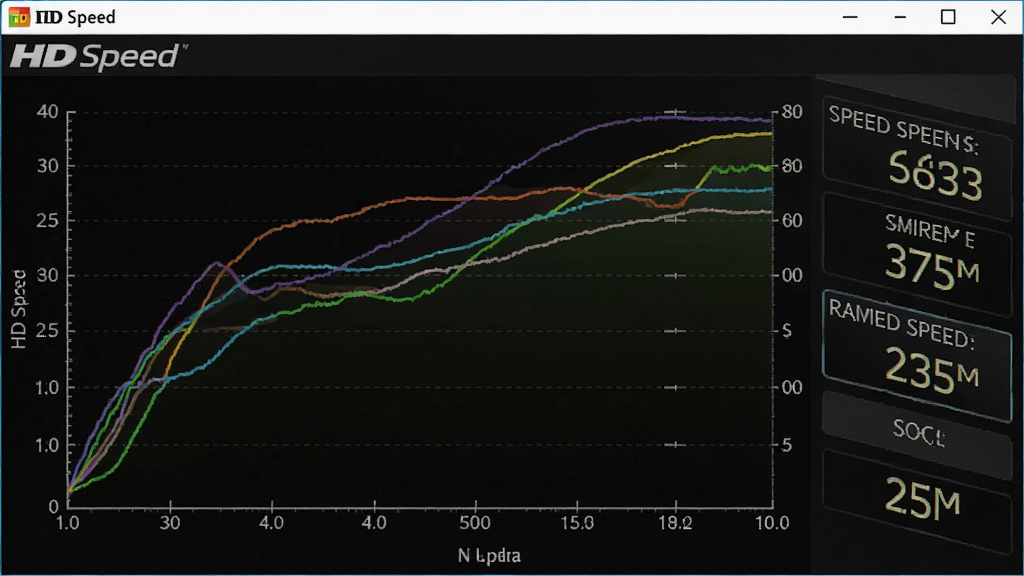Select the SPEED SPEENS panel label
Image resolution: width=1024 pixels, height=576 pixels.
click(x=903, y=129)
